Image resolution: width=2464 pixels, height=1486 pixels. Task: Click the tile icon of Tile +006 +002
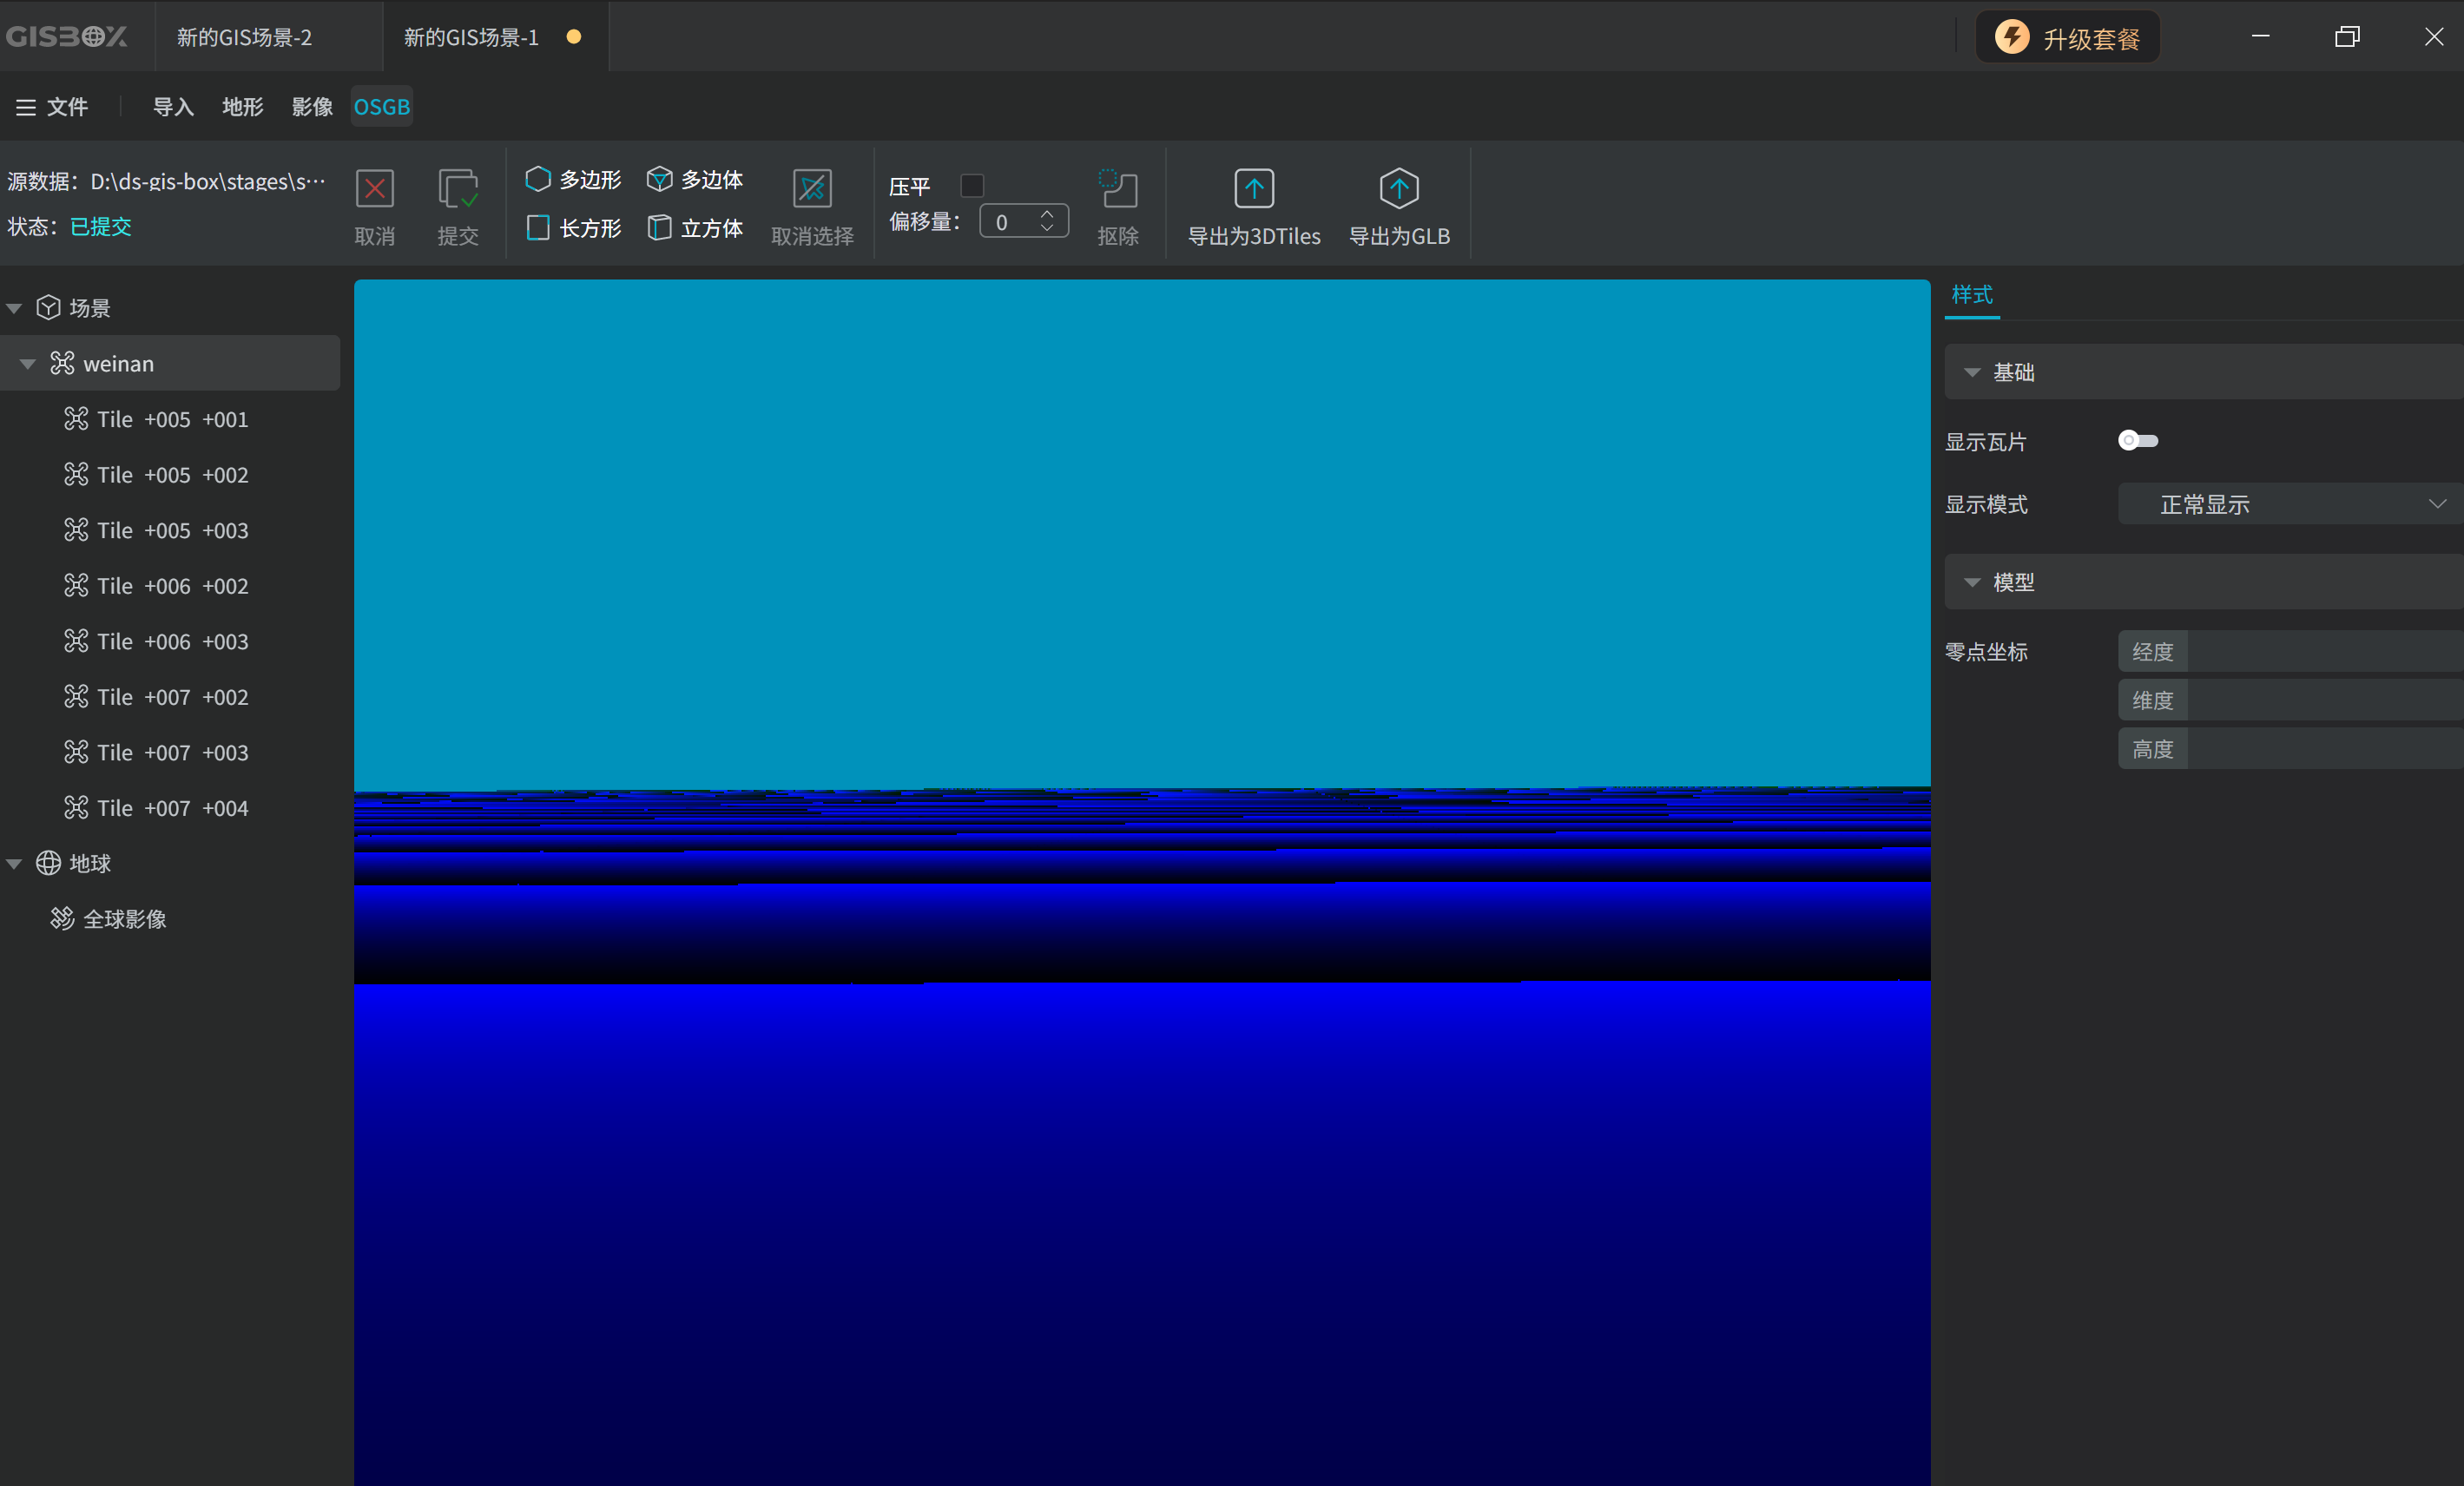point(76,585)
